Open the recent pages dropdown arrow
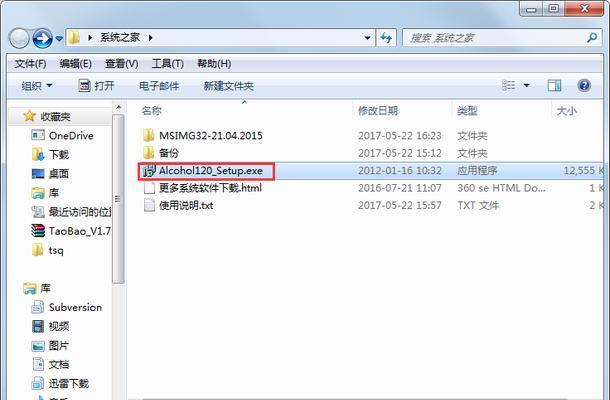This screenshot has width=610, height=400. click(59, 39)
